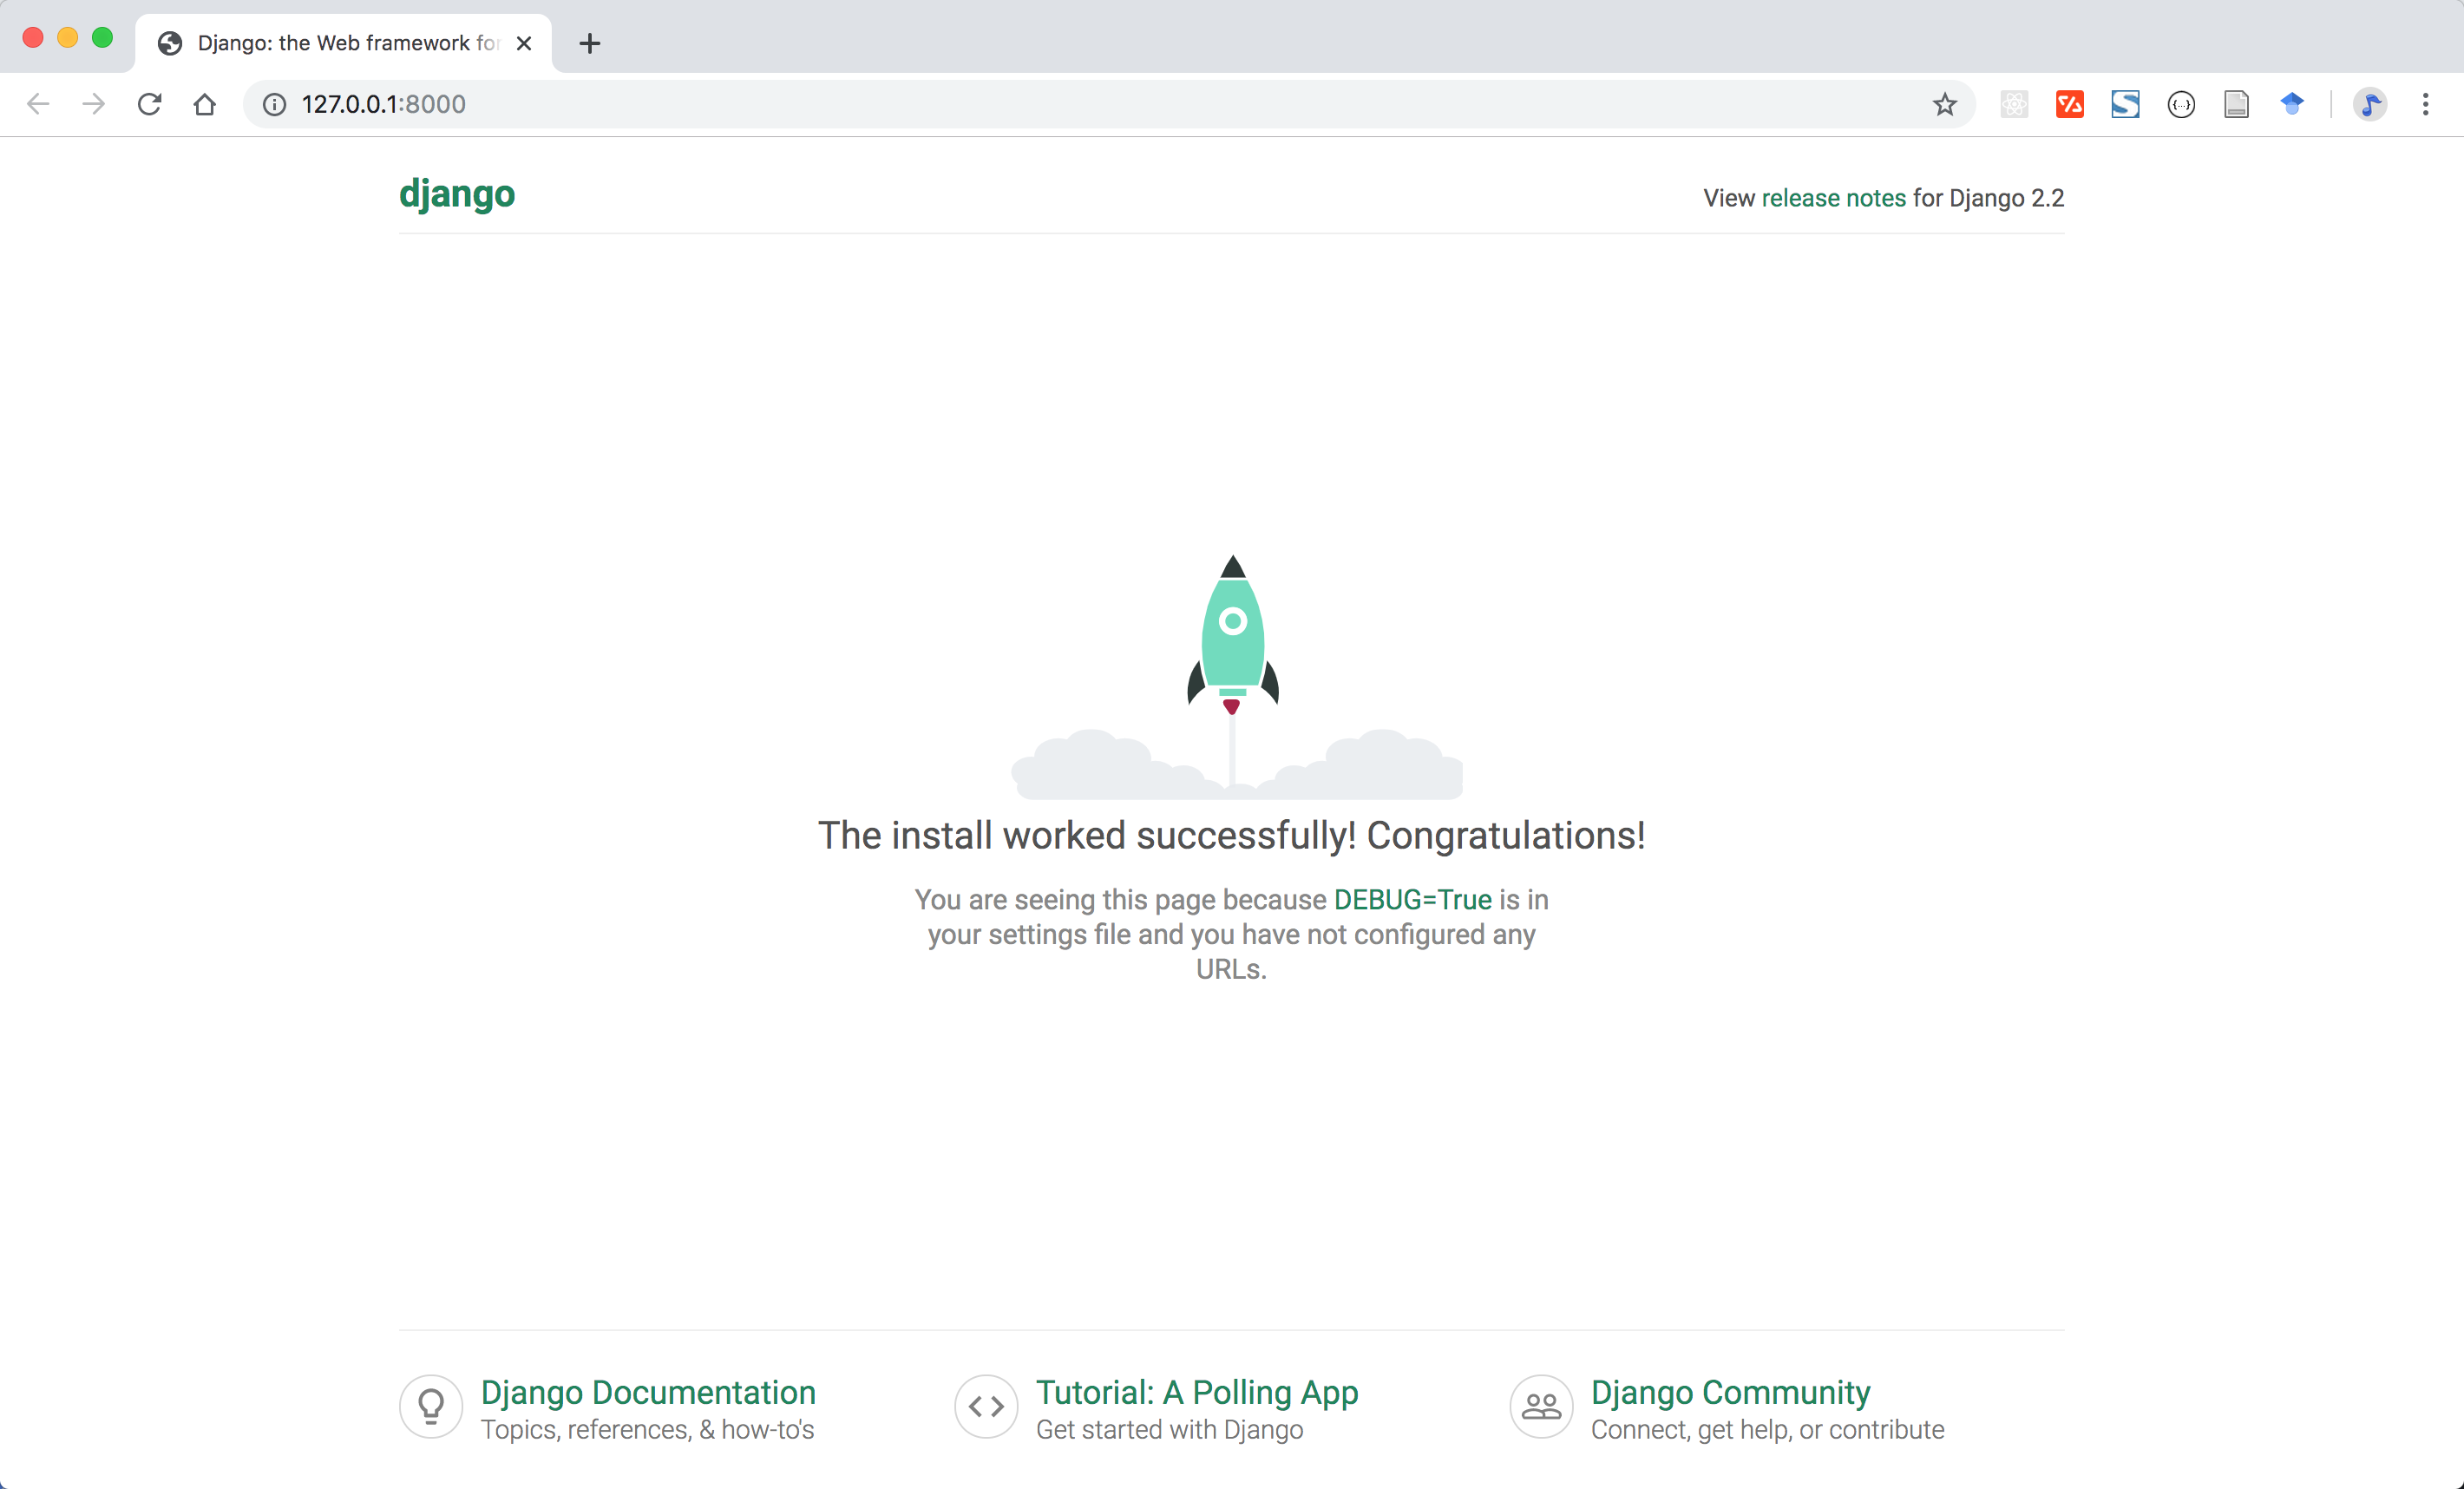The image size is (2464, 1489).
Task: Go to the browser home page
Action: coord(205,104)
